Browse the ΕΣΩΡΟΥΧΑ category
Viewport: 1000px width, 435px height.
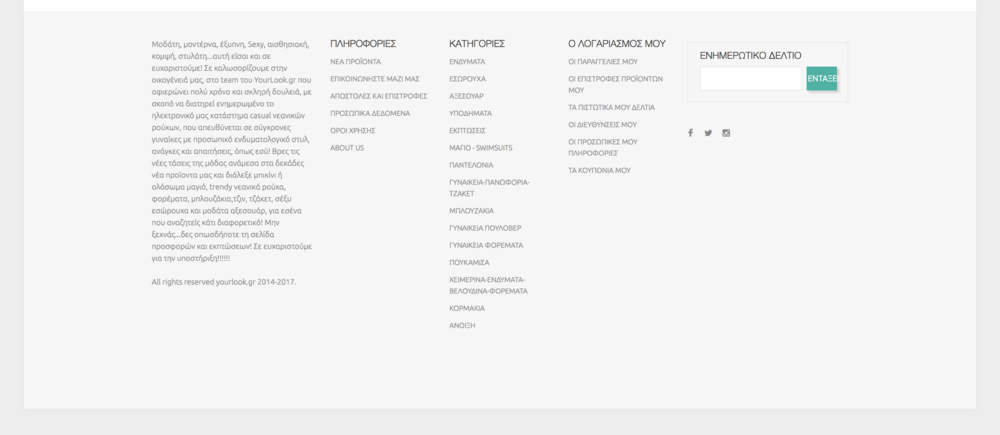point(467,79)
